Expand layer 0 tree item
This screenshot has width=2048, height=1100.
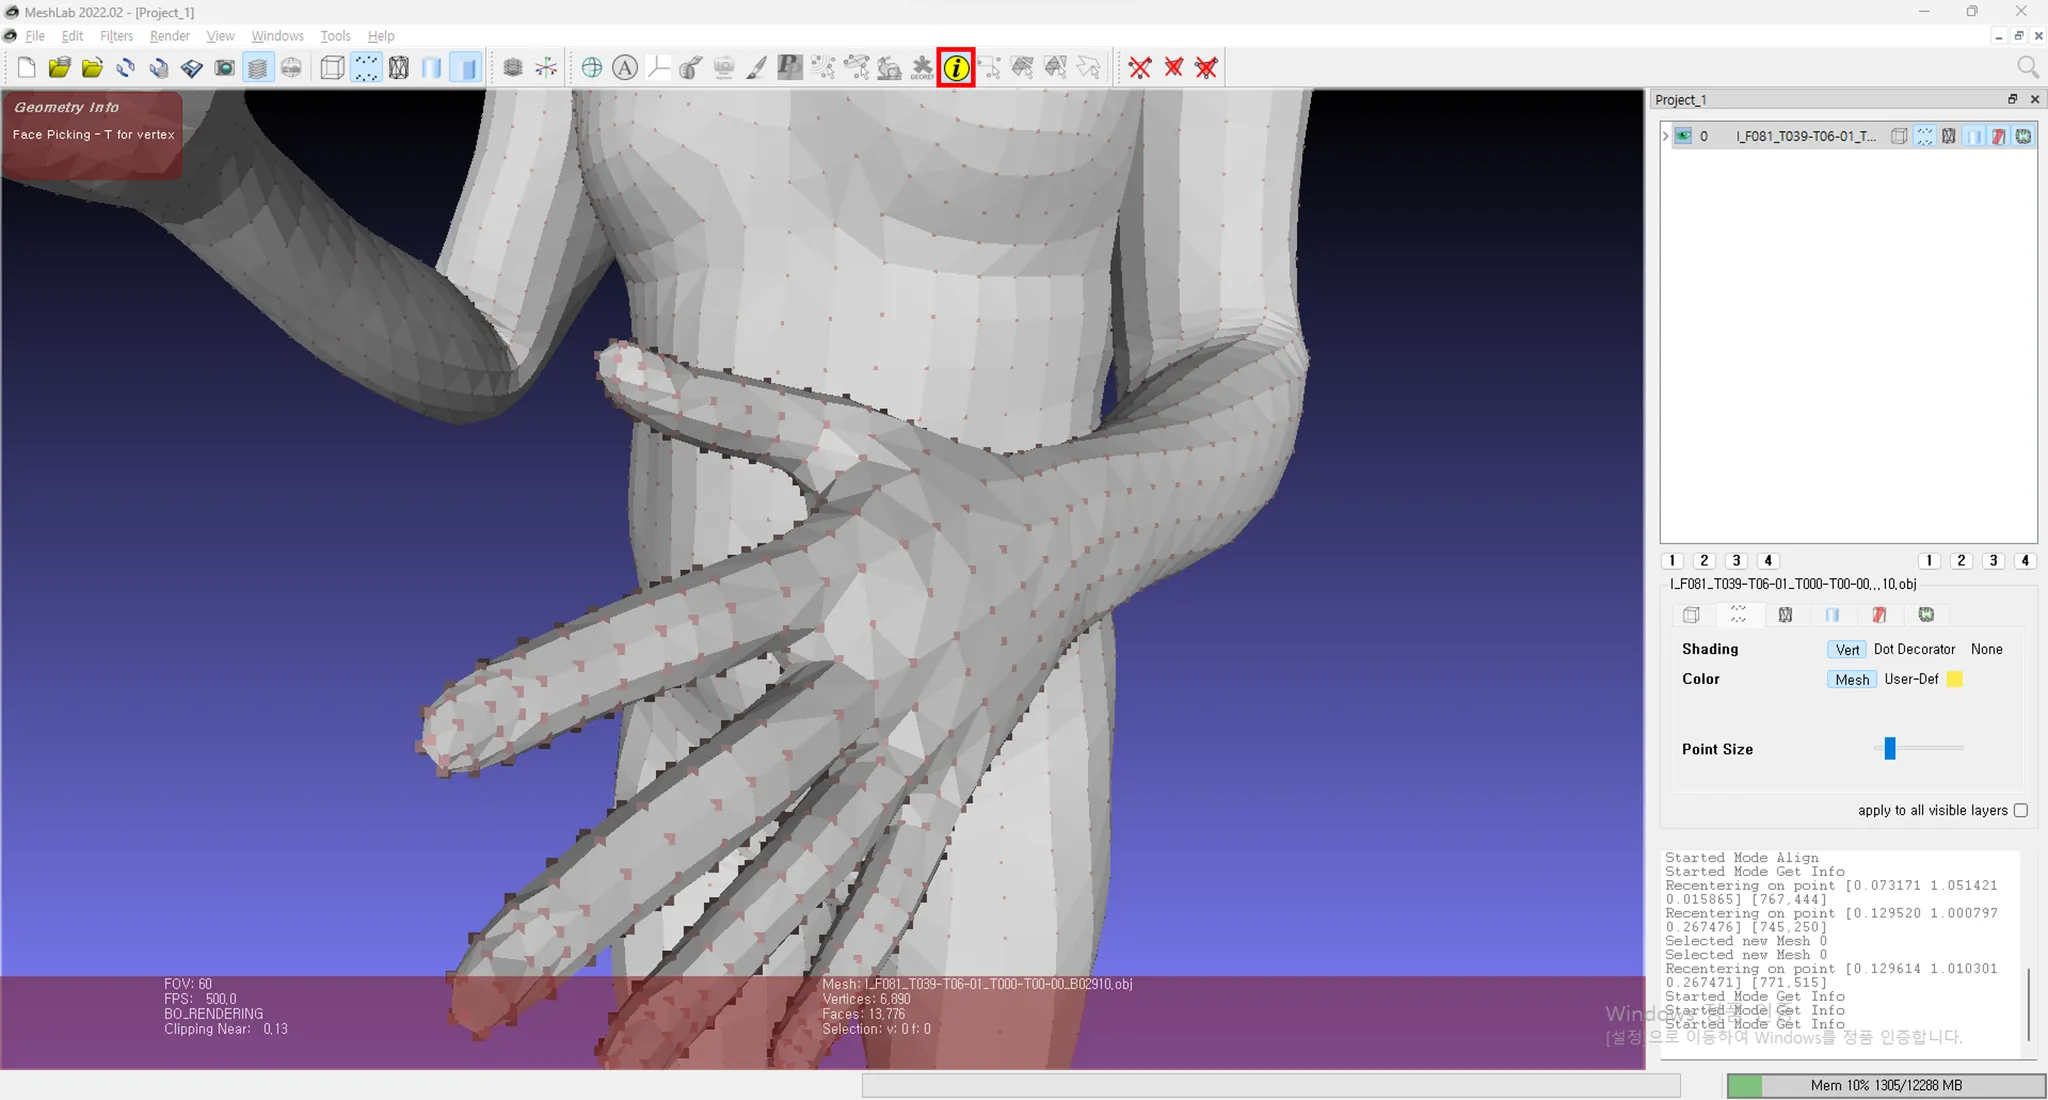click(x=1666, y=136)
